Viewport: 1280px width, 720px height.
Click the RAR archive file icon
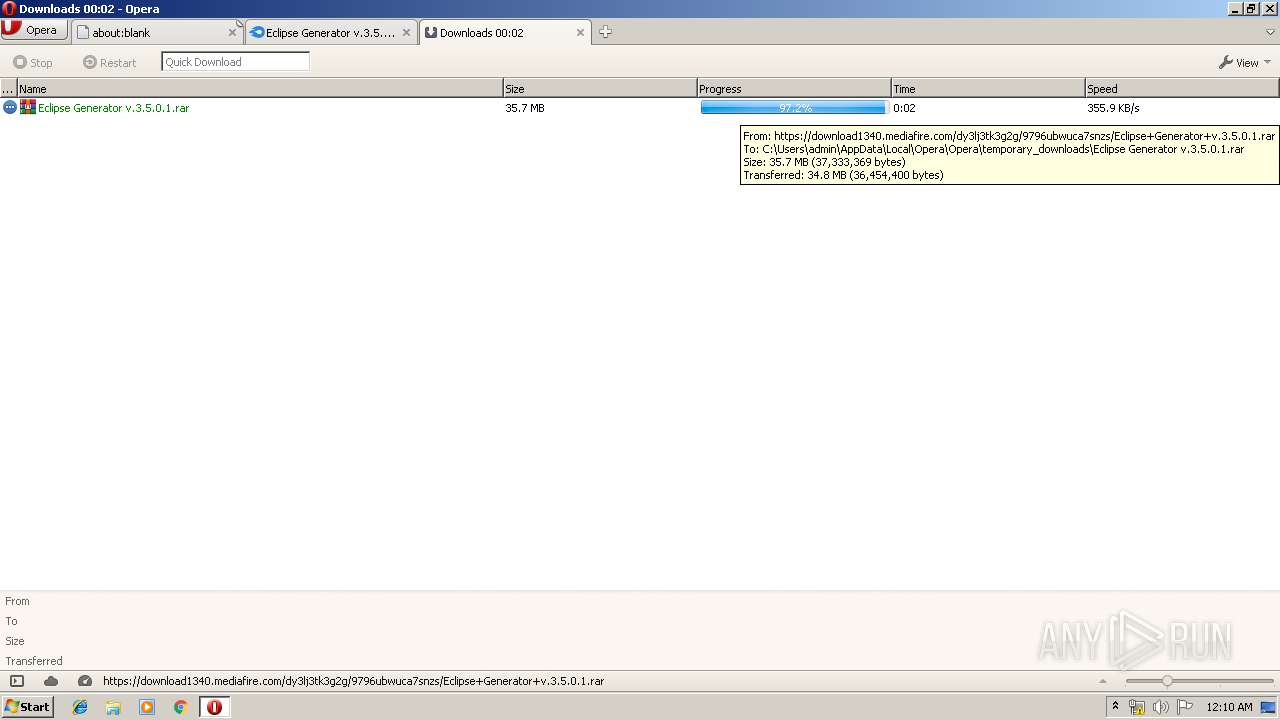(28, 107)
